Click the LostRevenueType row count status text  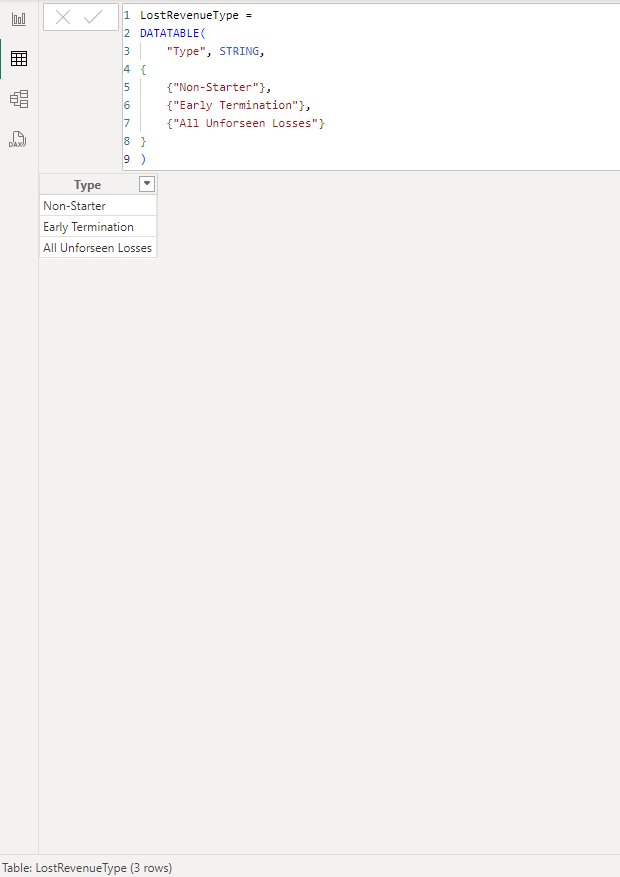tap(87, 868)
